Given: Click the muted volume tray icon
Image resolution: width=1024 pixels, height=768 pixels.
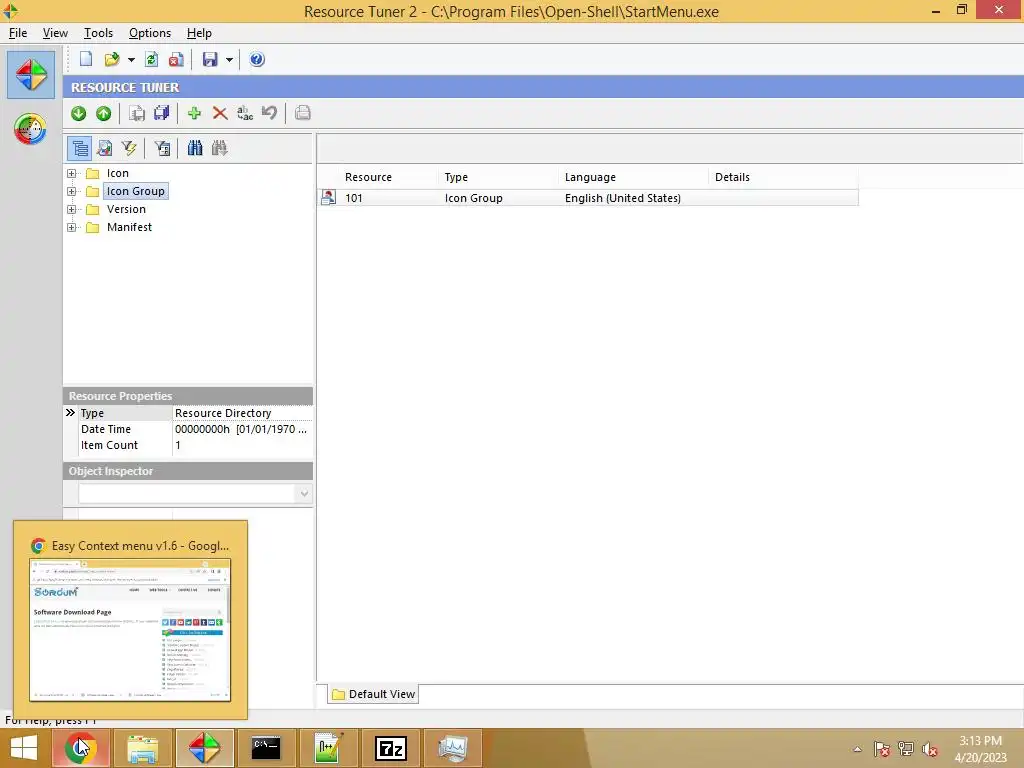Looking at the screenshot, I should click(930, 749).
